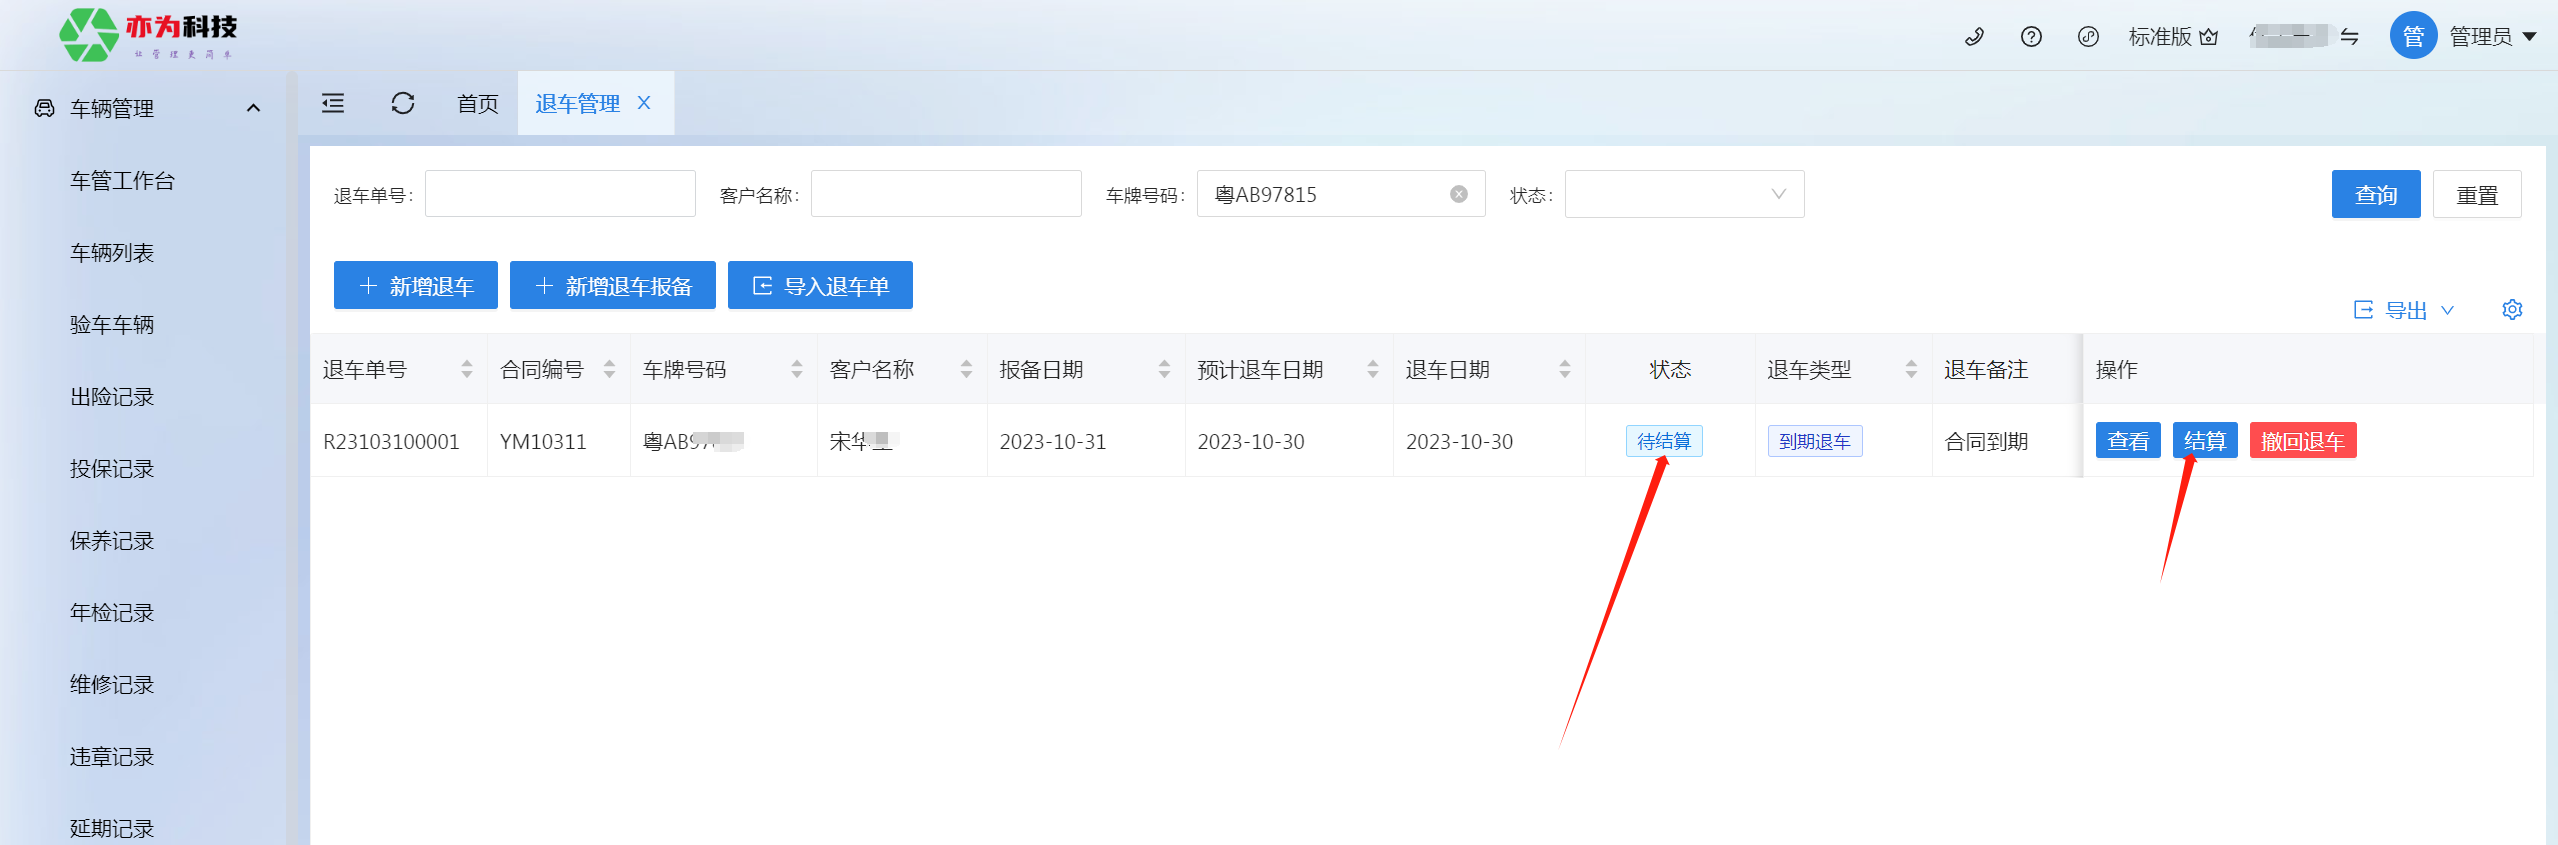Open 车辆列表 in the sidebar

coord(112,253)
